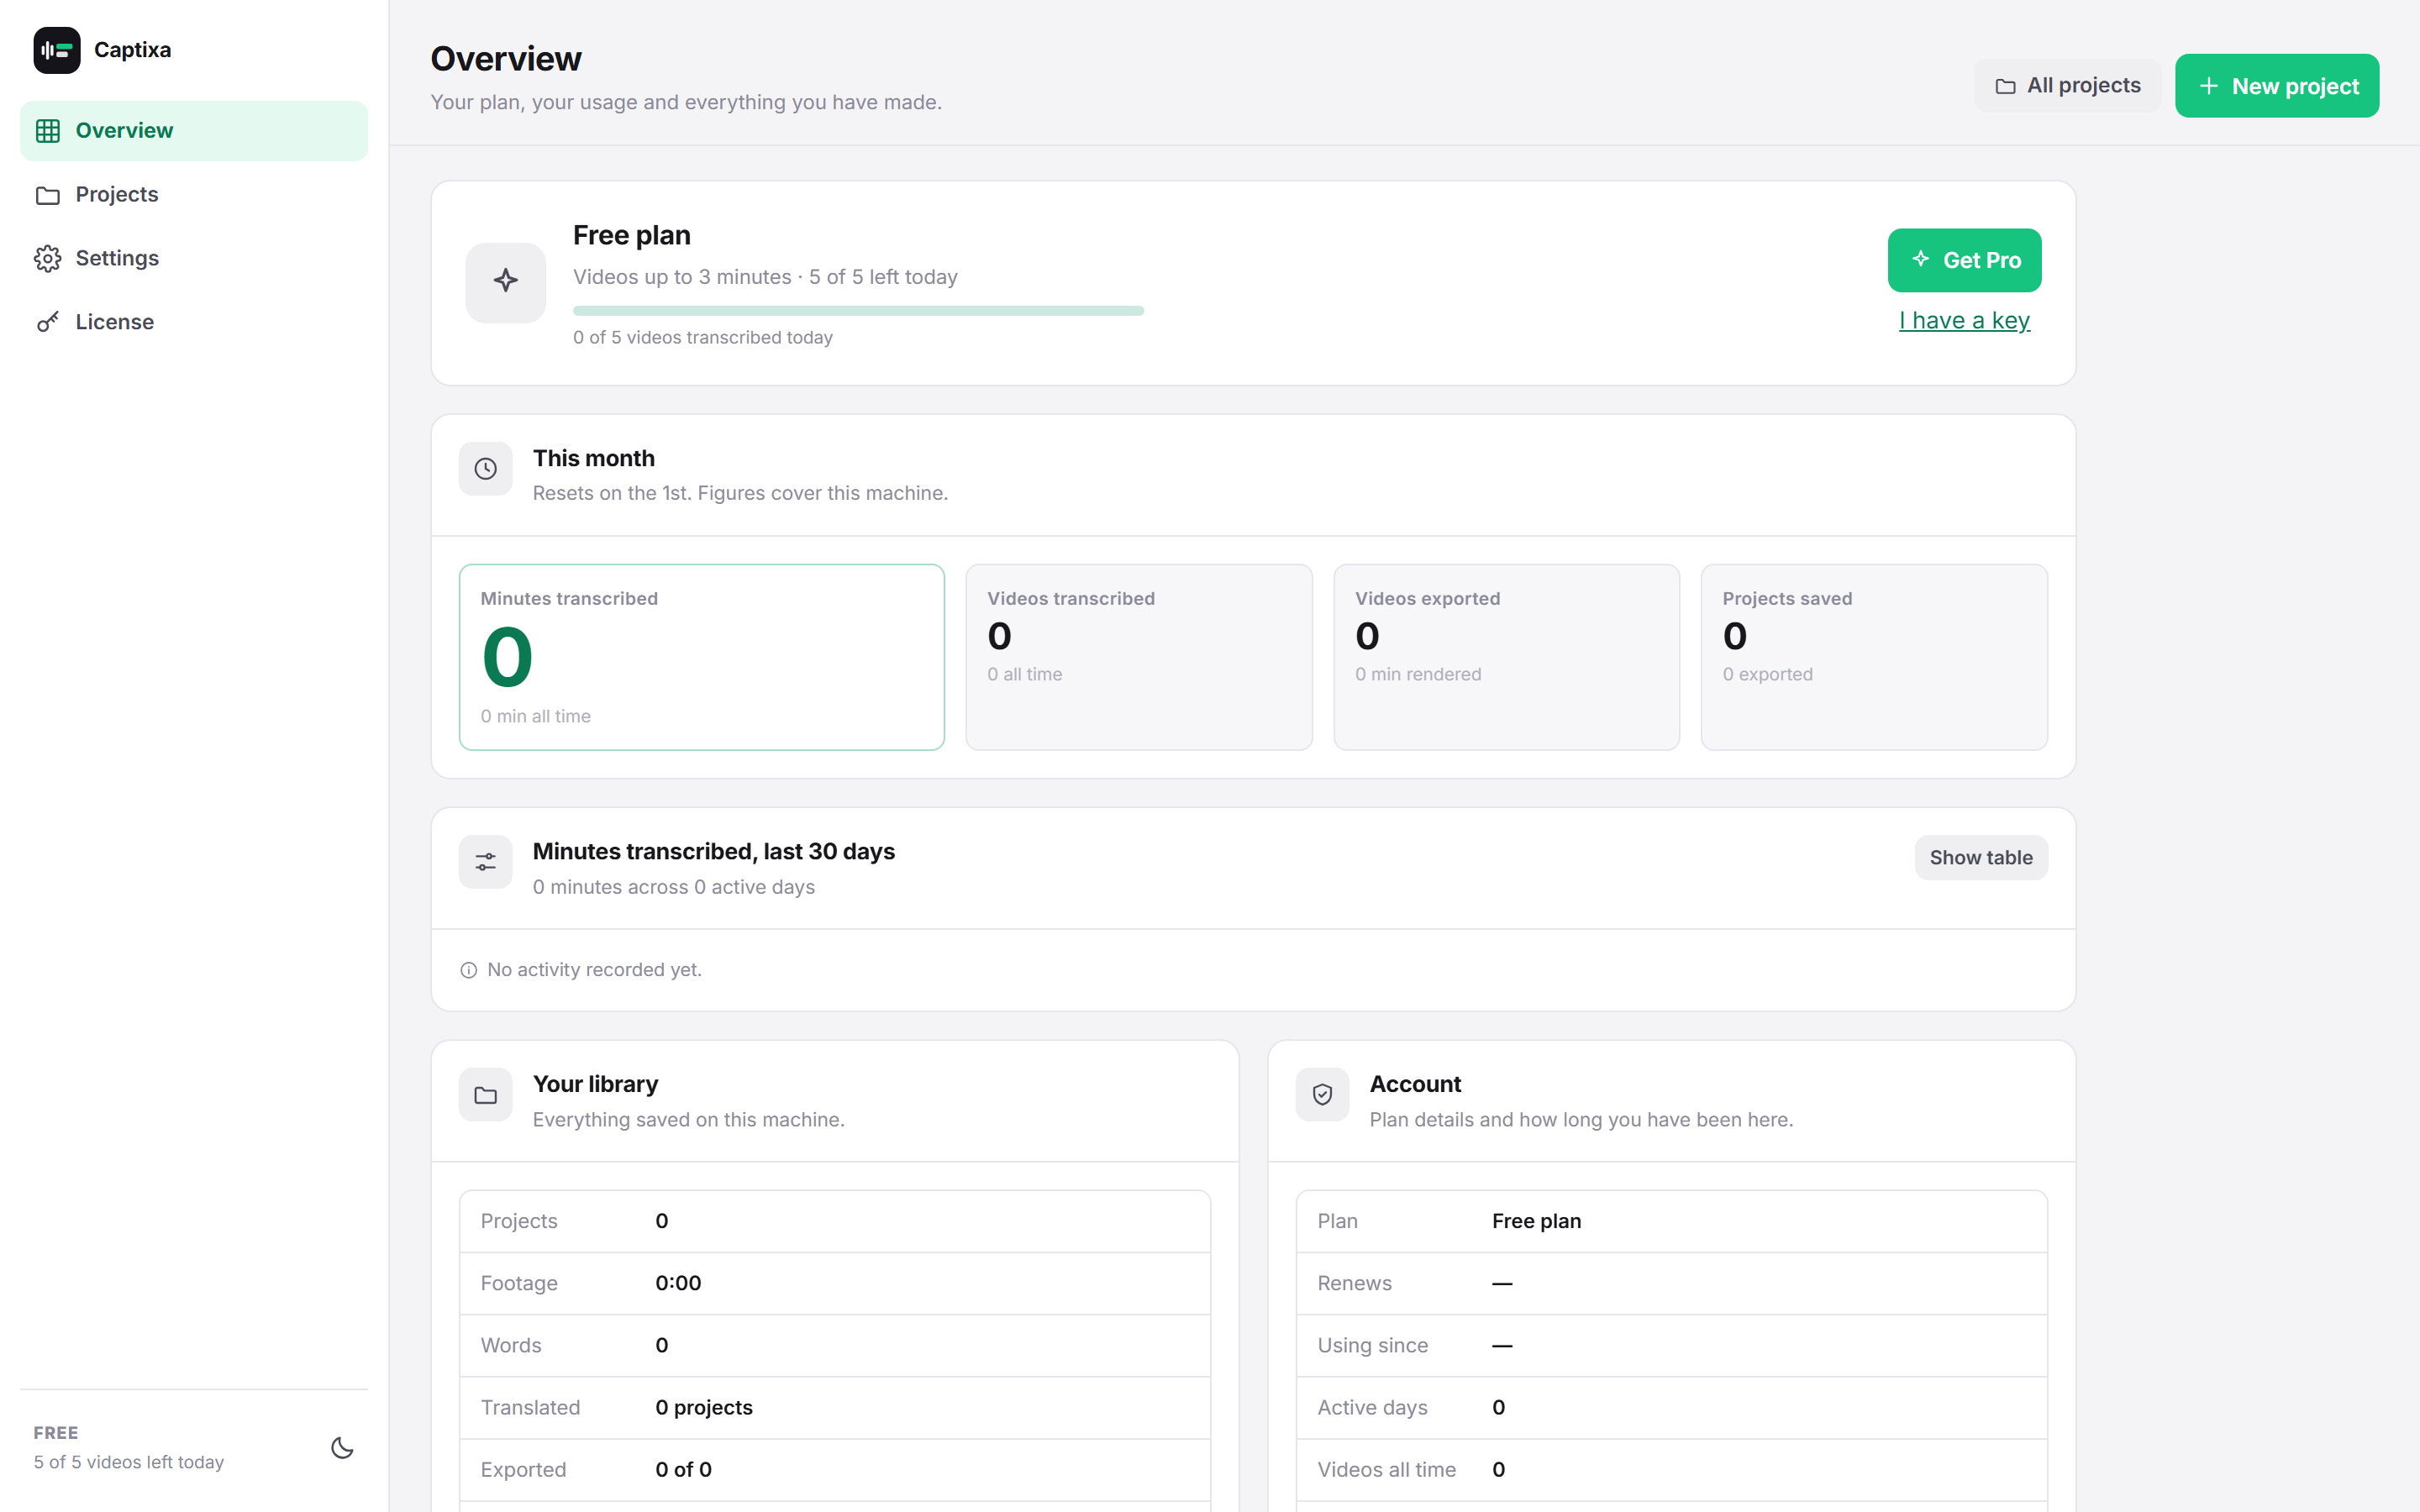
Task: Select the Projects saved stat card
Action: 1874,657
